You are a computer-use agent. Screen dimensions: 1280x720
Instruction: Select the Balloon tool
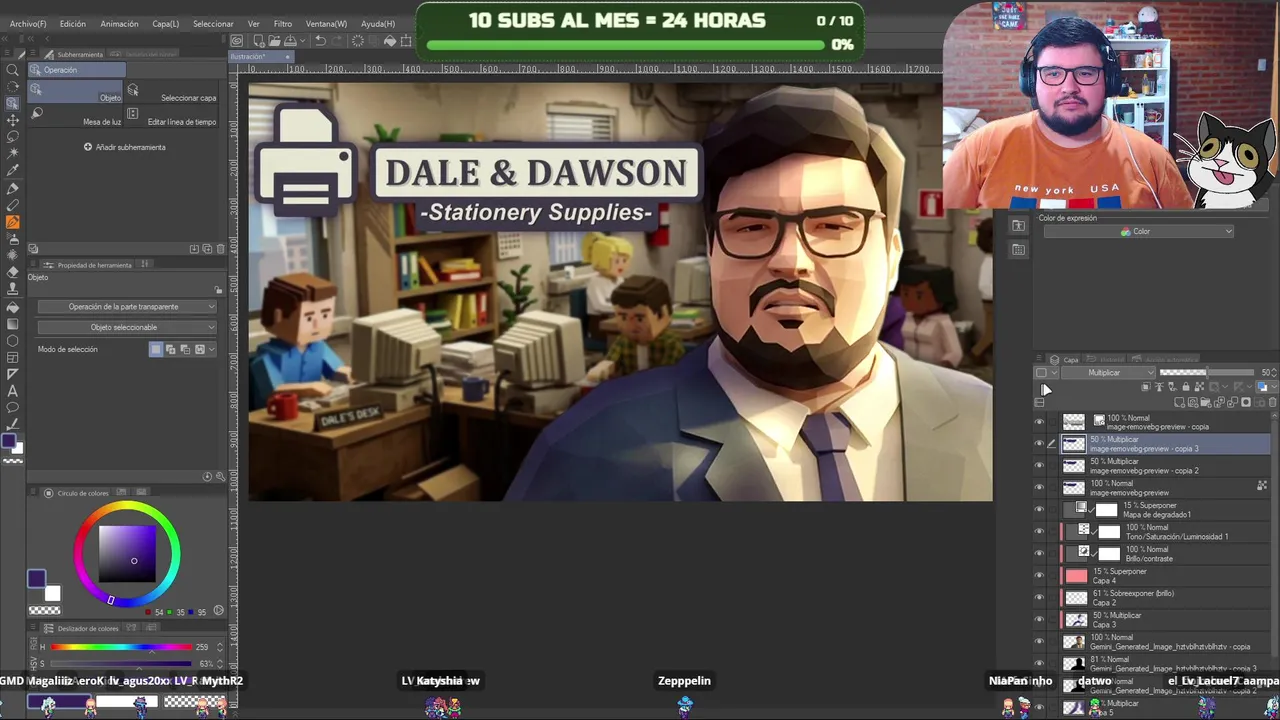13,408
